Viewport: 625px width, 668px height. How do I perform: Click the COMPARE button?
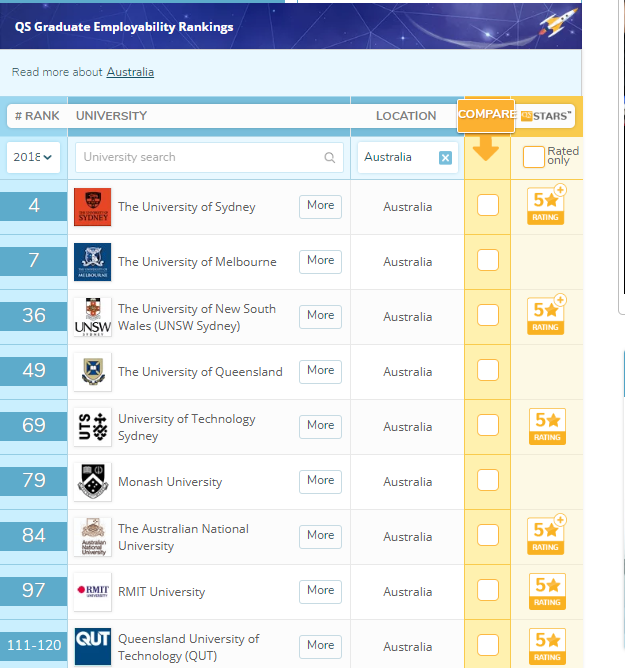486,115
